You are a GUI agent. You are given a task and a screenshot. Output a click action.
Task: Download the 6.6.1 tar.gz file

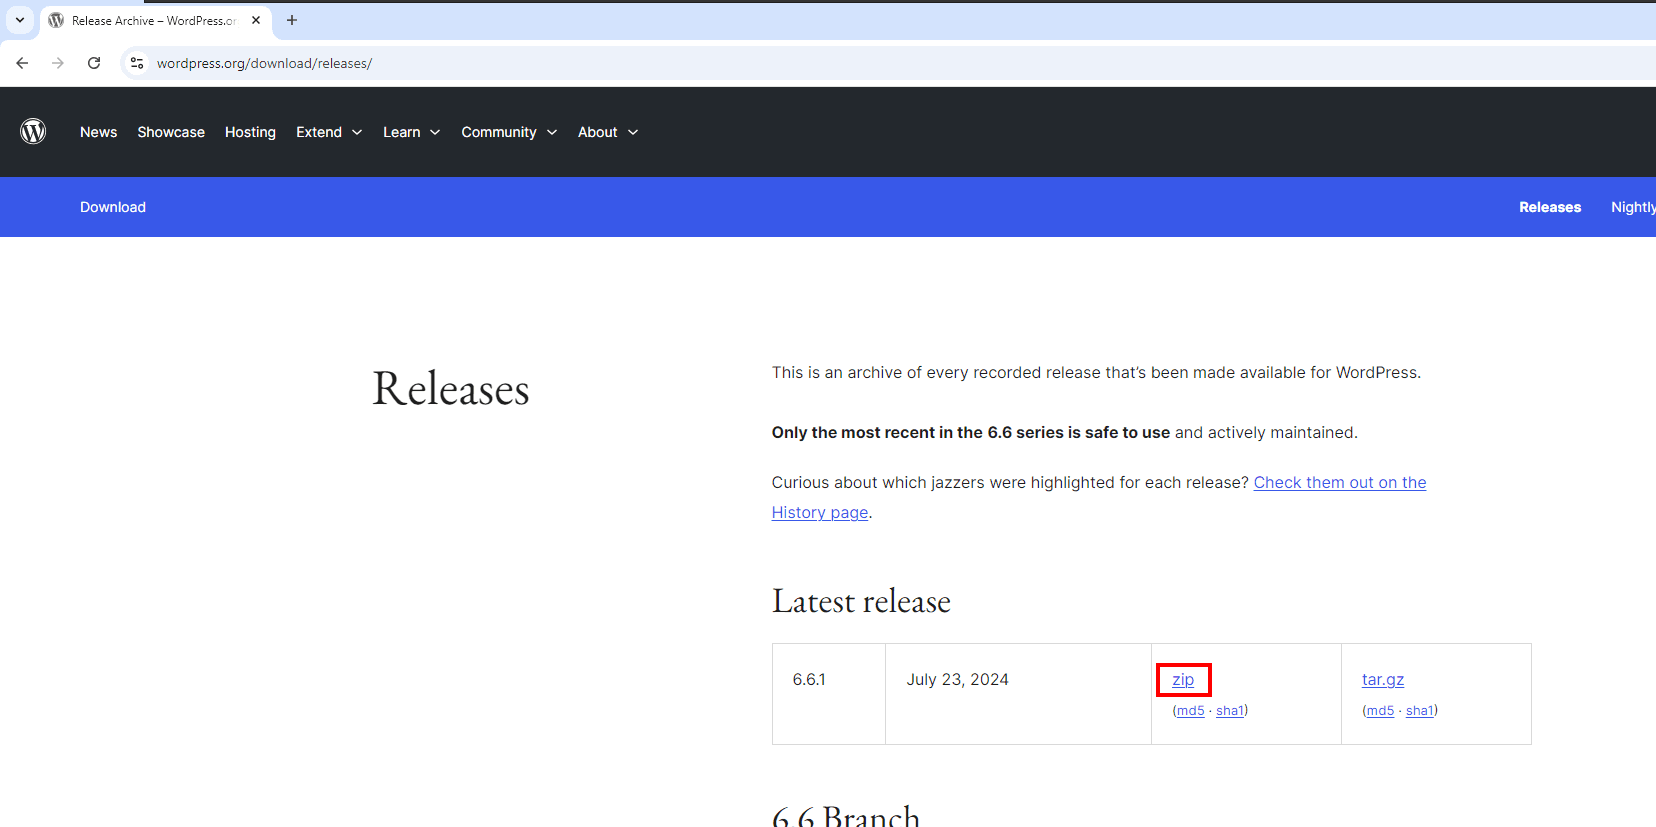point(1383,679)
